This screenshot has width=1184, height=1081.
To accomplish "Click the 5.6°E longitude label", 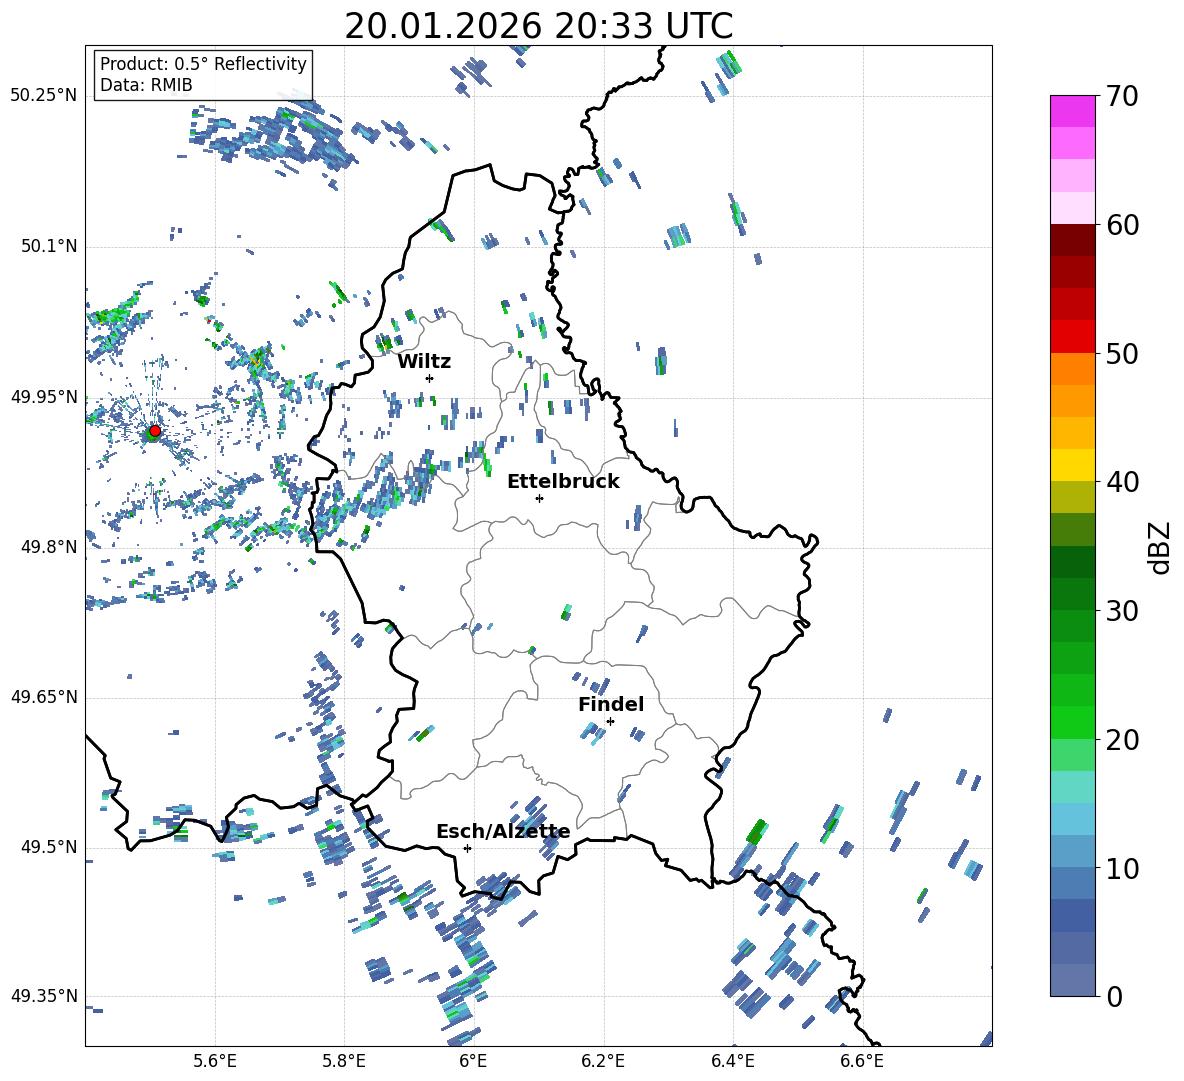I will point(215,1061).
